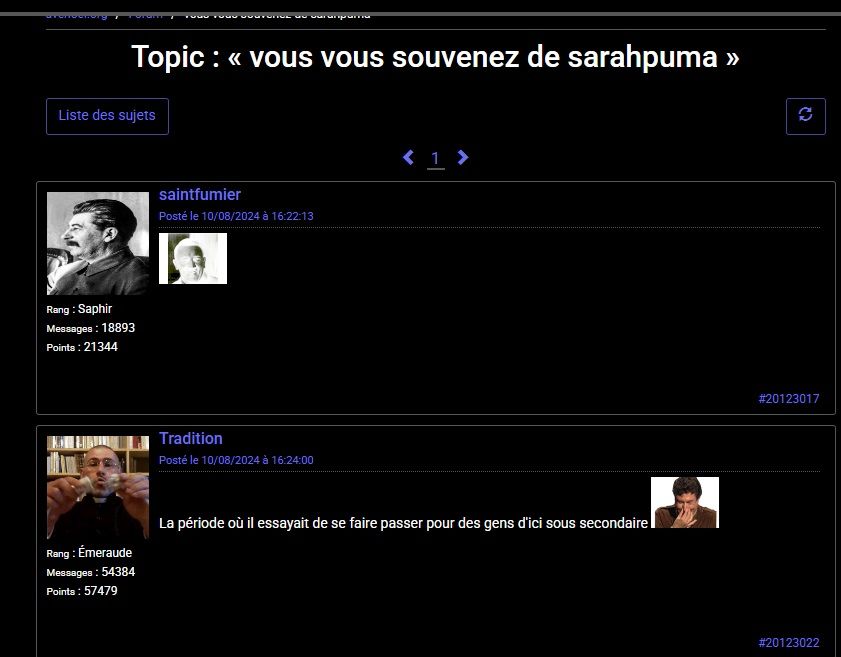Open sticker image in saintfumier's post

click(193, 259)
